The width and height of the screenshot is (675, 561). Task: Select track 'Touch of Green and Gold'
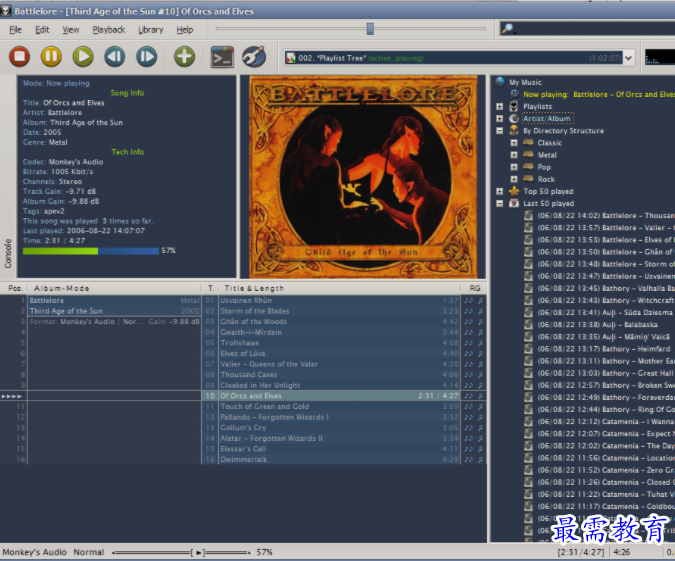(x=339, y=406)
